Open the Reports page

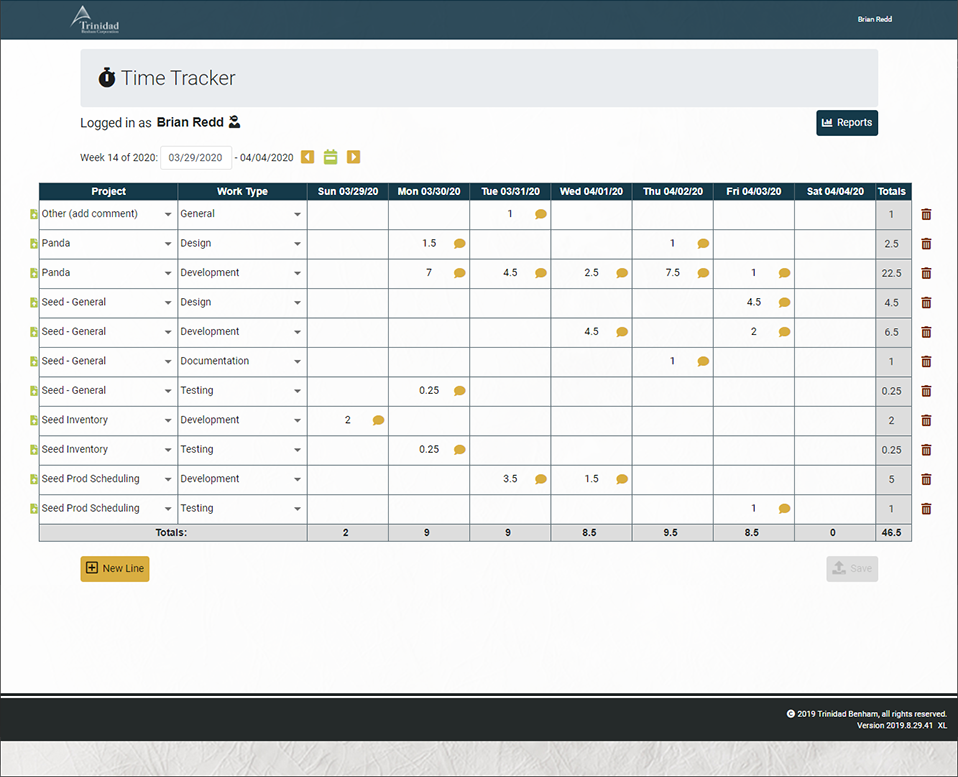point(847,123)
